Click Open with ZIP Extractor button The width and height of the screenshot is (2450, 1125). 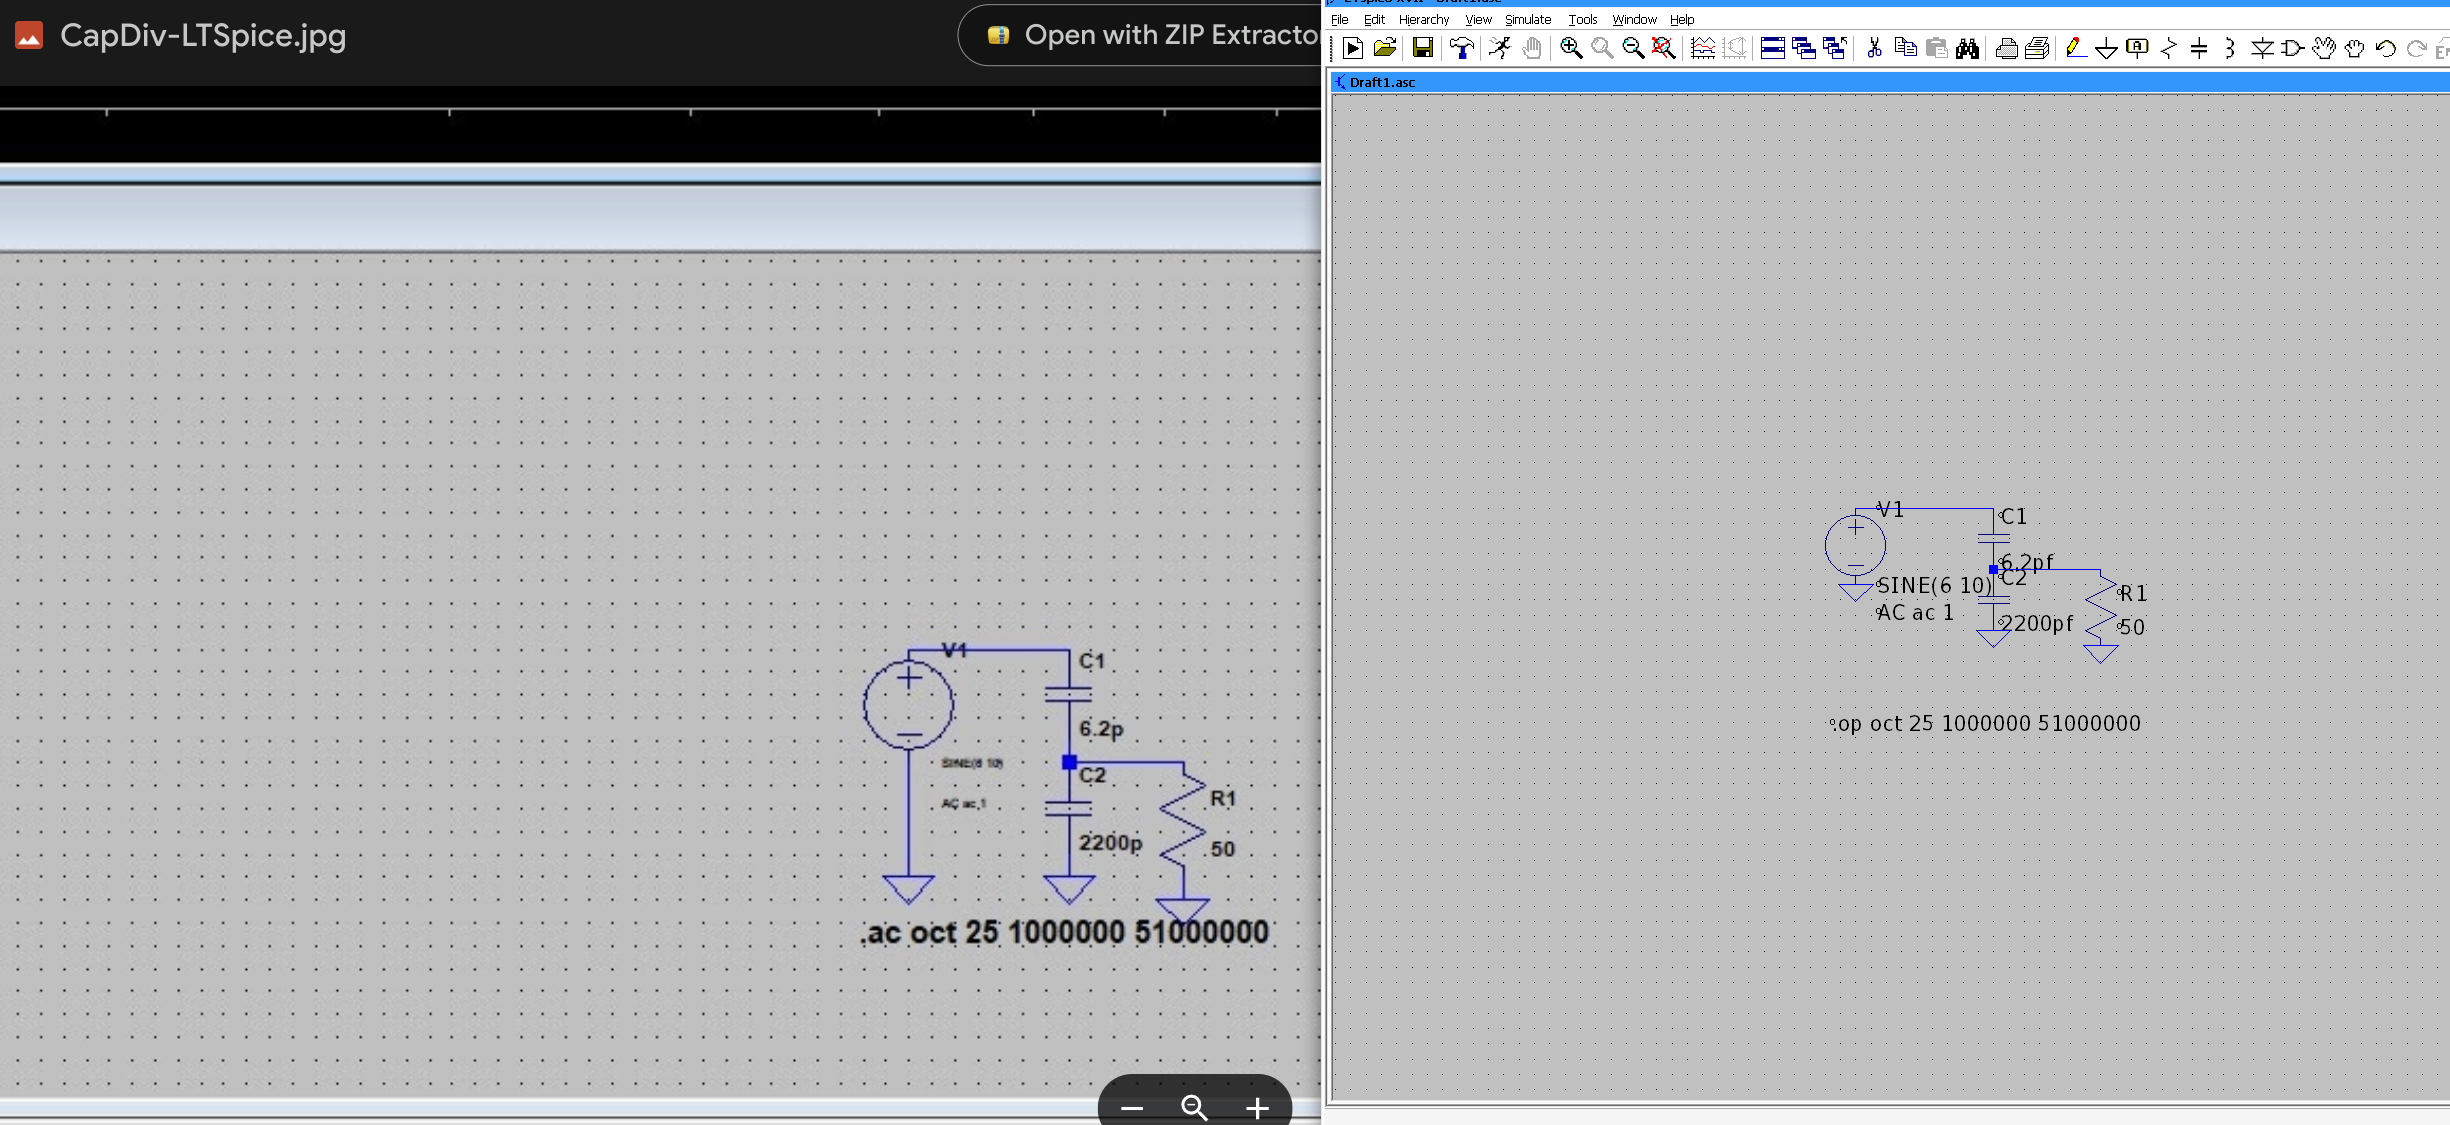pos(1140,35)
